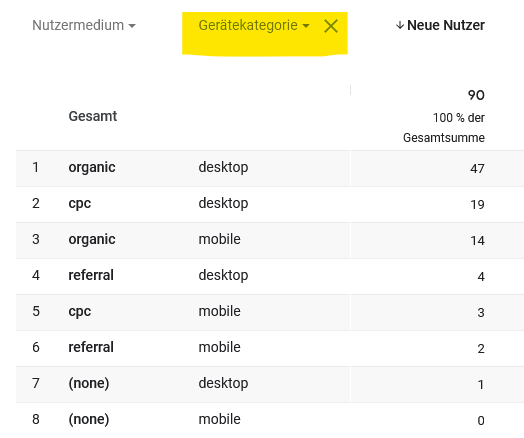Click the Gesamt totals label
This screenshot has height=438, width=524.
pyautogui.click(x=93, y=116)
